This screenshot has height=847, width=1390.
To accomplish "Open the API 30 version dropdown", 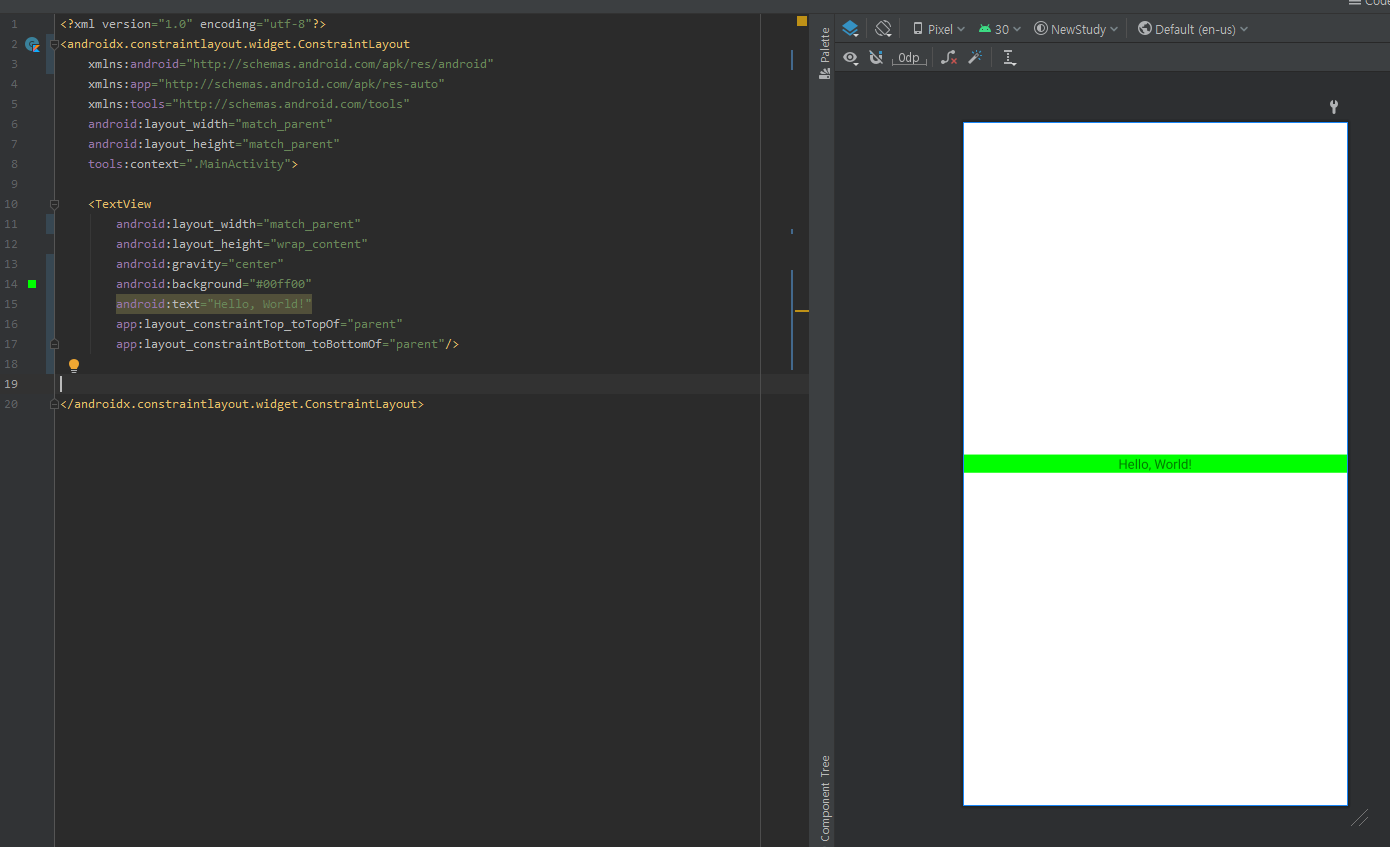I will [x=1000, y=29].
